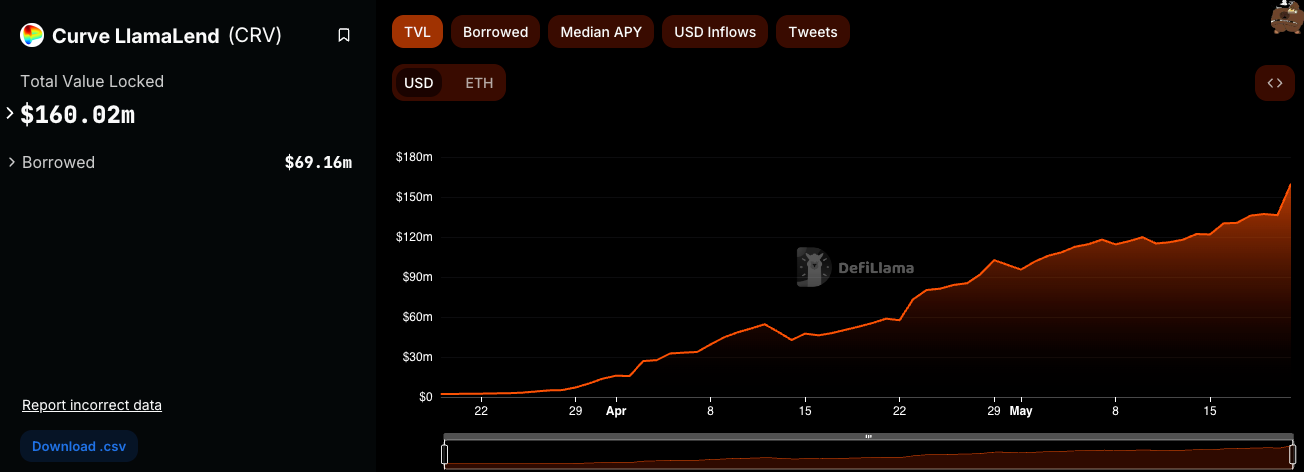Click the $180m y-axis label
Viewport: 1304px width, 472px height.
[414, 157]
